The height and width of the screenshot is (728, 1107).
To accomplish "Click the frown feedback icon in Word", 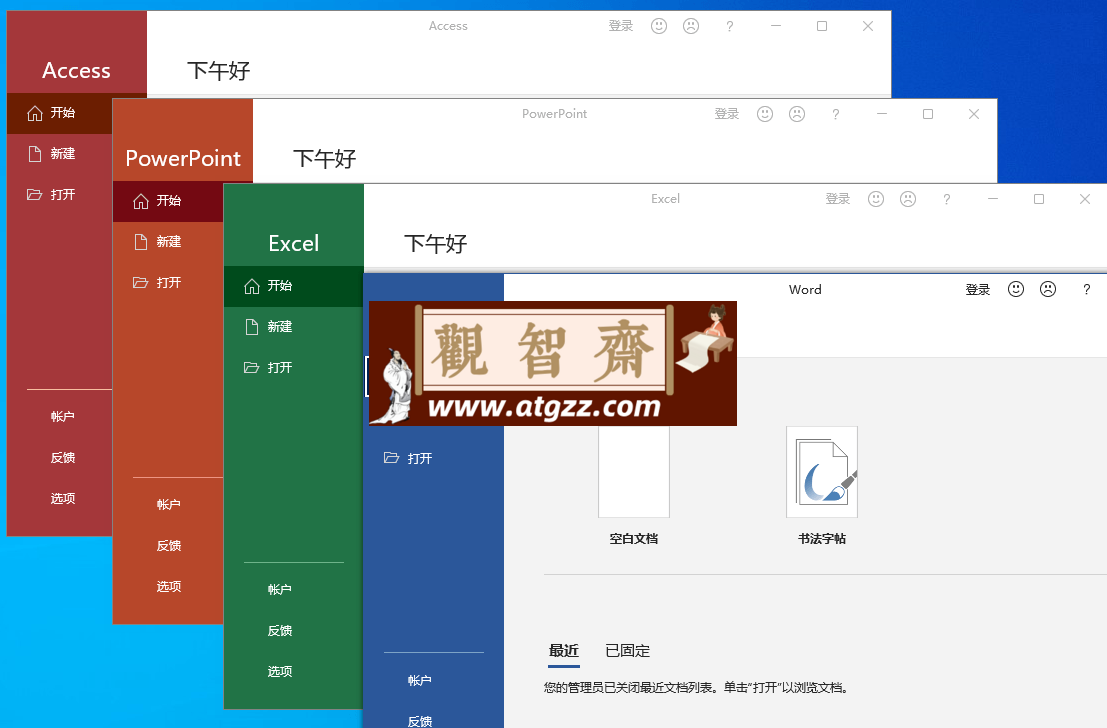I will [1048, 289].
